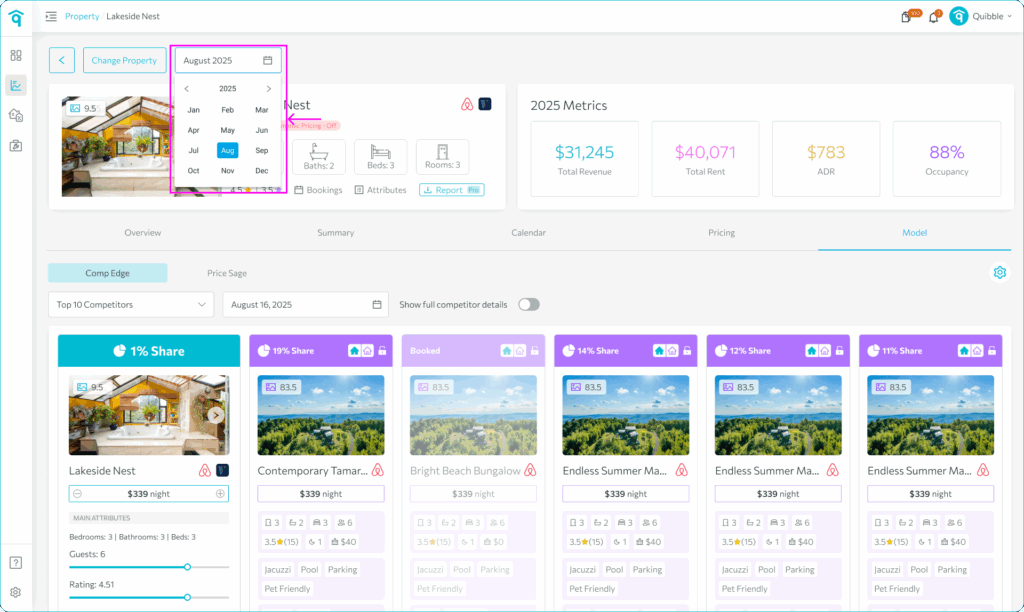
Task: Click the Airbnb icon on the 11% Share card
Action: tap(984, 470)
